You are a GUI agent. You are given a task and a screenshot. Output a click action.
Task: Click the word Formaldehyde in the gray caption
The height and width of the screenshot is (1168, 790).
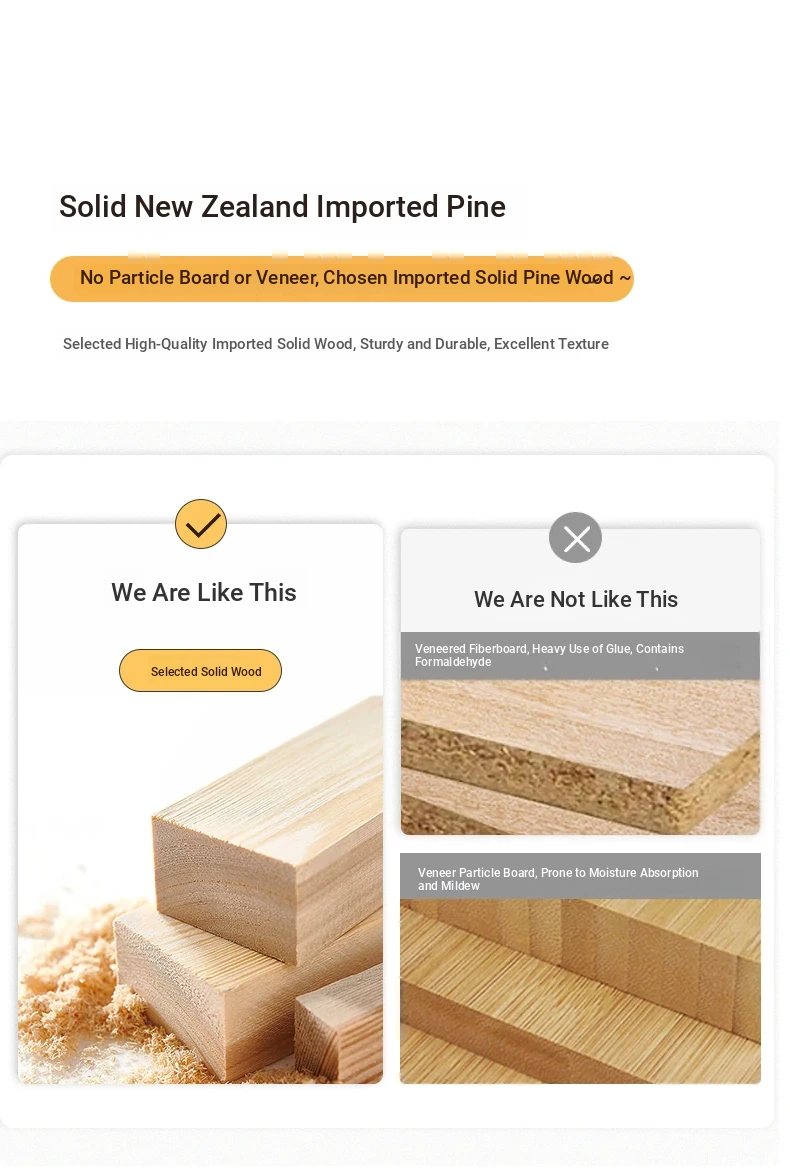[453, 661]
